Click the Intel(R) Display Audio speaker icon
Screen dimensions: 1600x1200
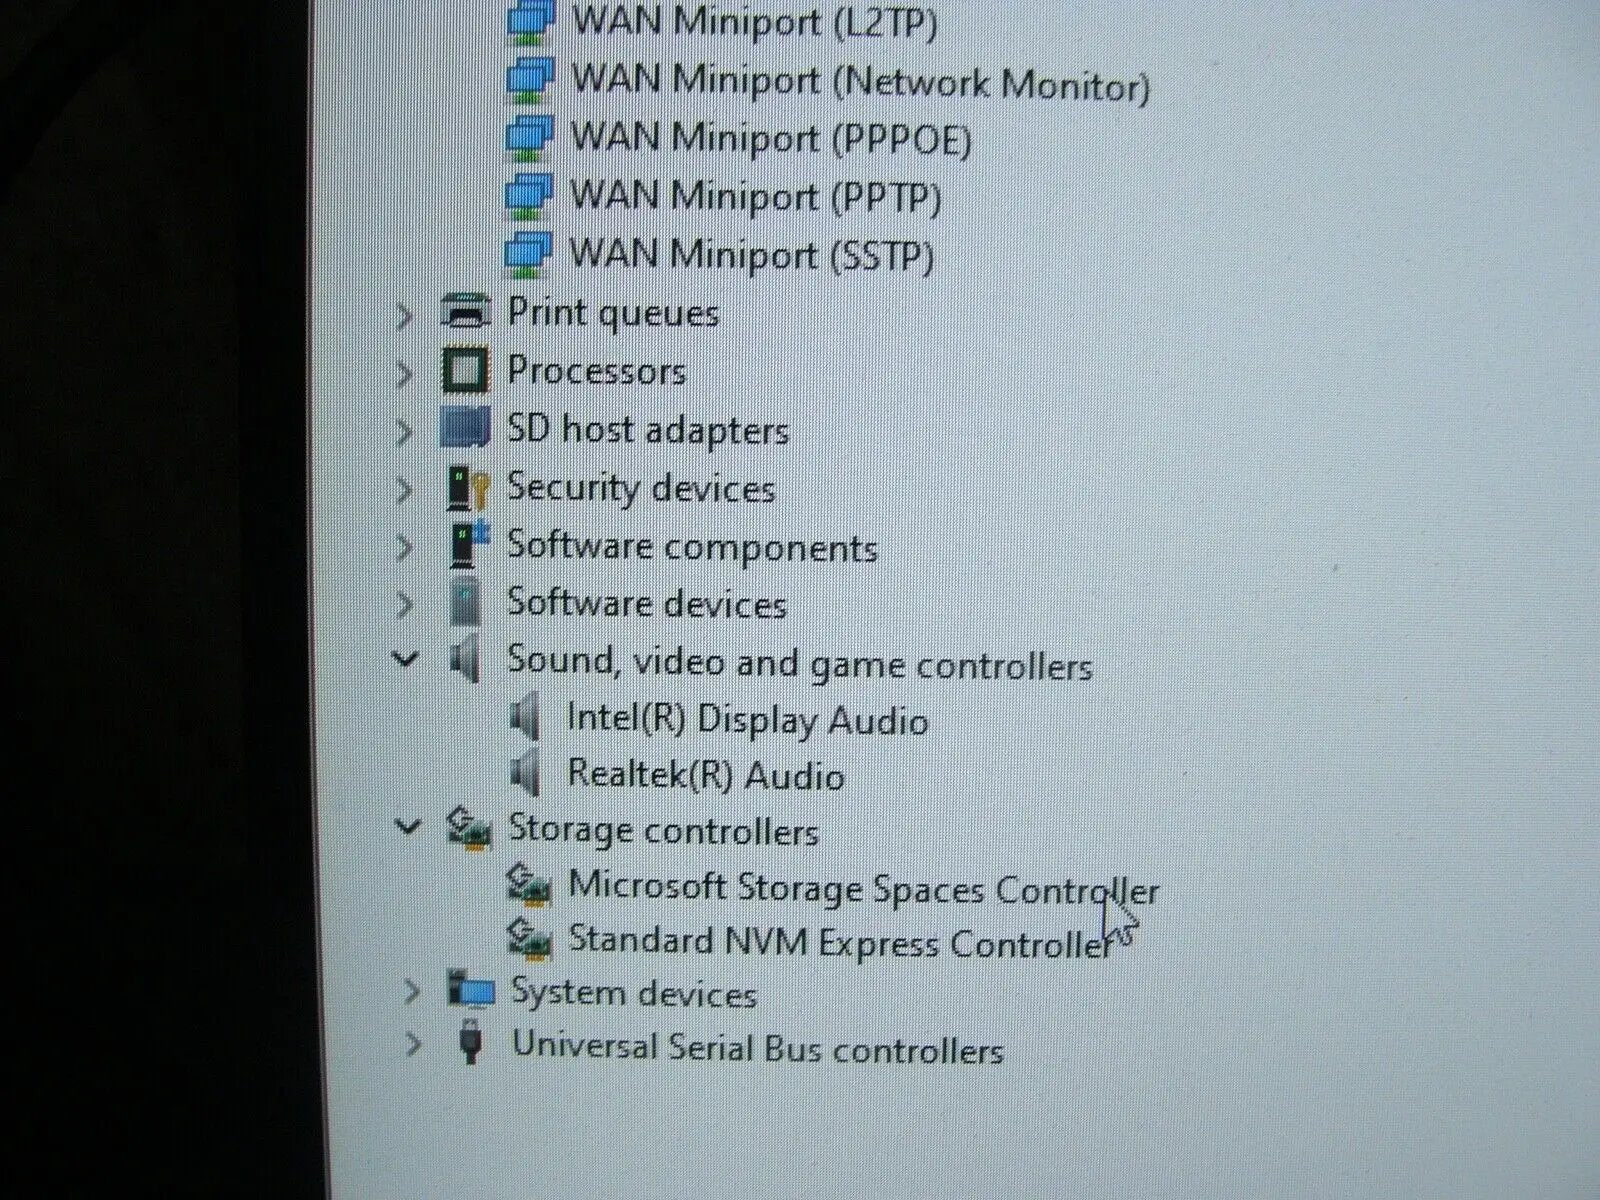click(x=525, y=718)
